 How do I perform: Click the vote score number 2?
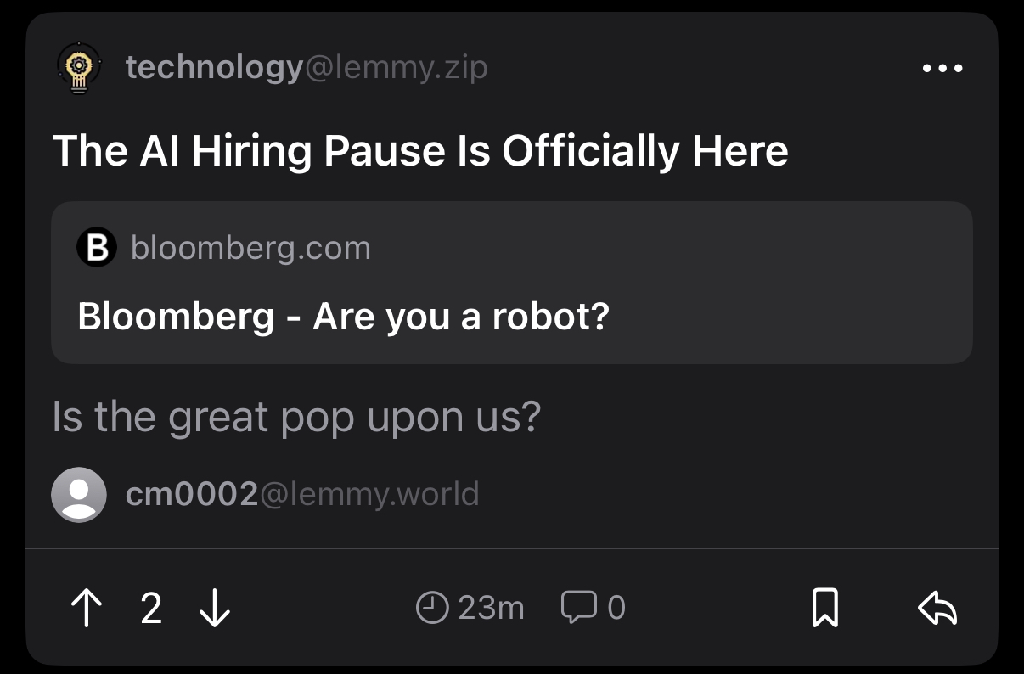pyautogui.click(x=151, y=608)
